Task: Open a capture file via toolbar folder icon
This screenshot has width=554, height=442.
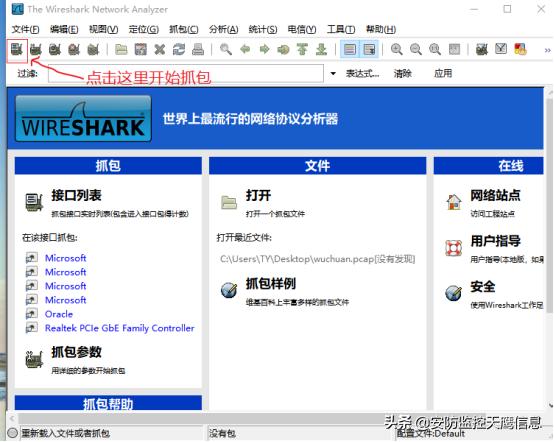Action: (x=121, y=49)
